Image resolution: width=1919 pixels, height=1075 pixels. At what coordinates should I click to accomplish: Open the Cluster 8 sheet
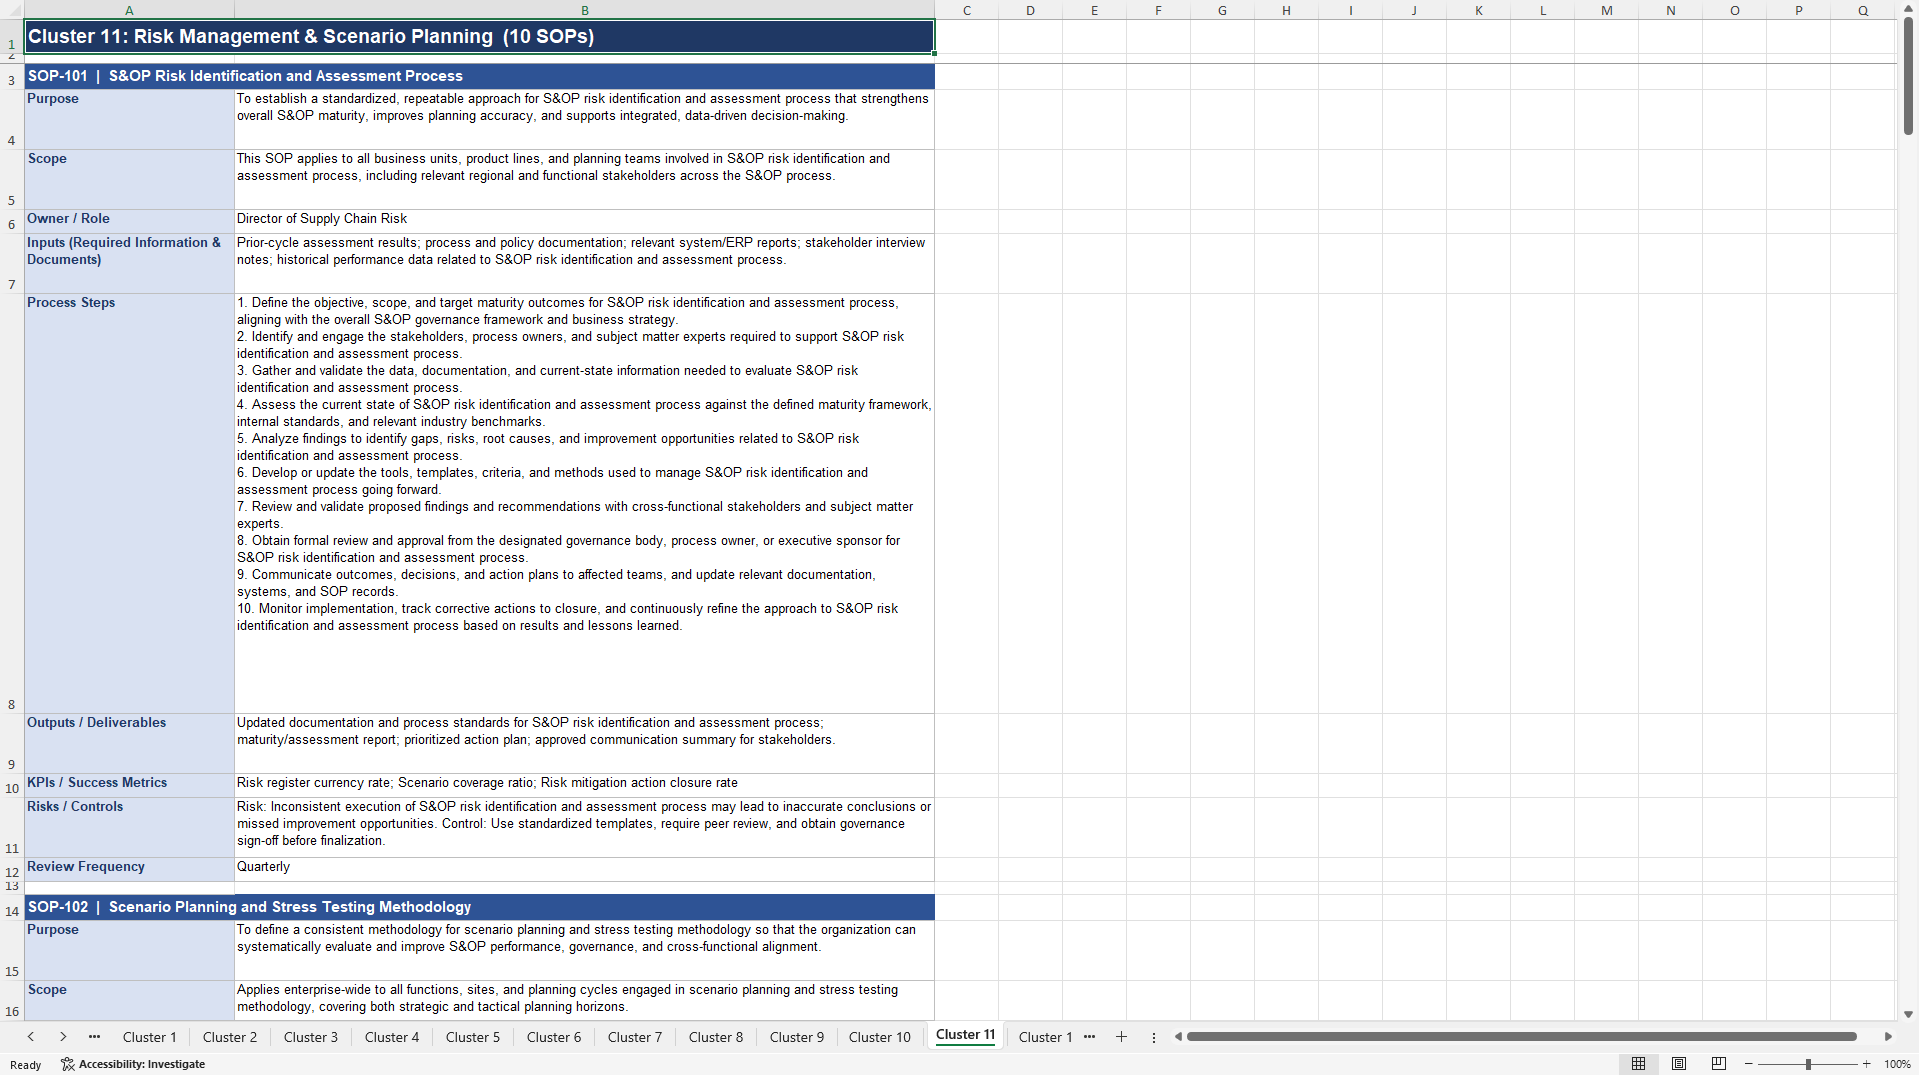[x=716, y=1037]
